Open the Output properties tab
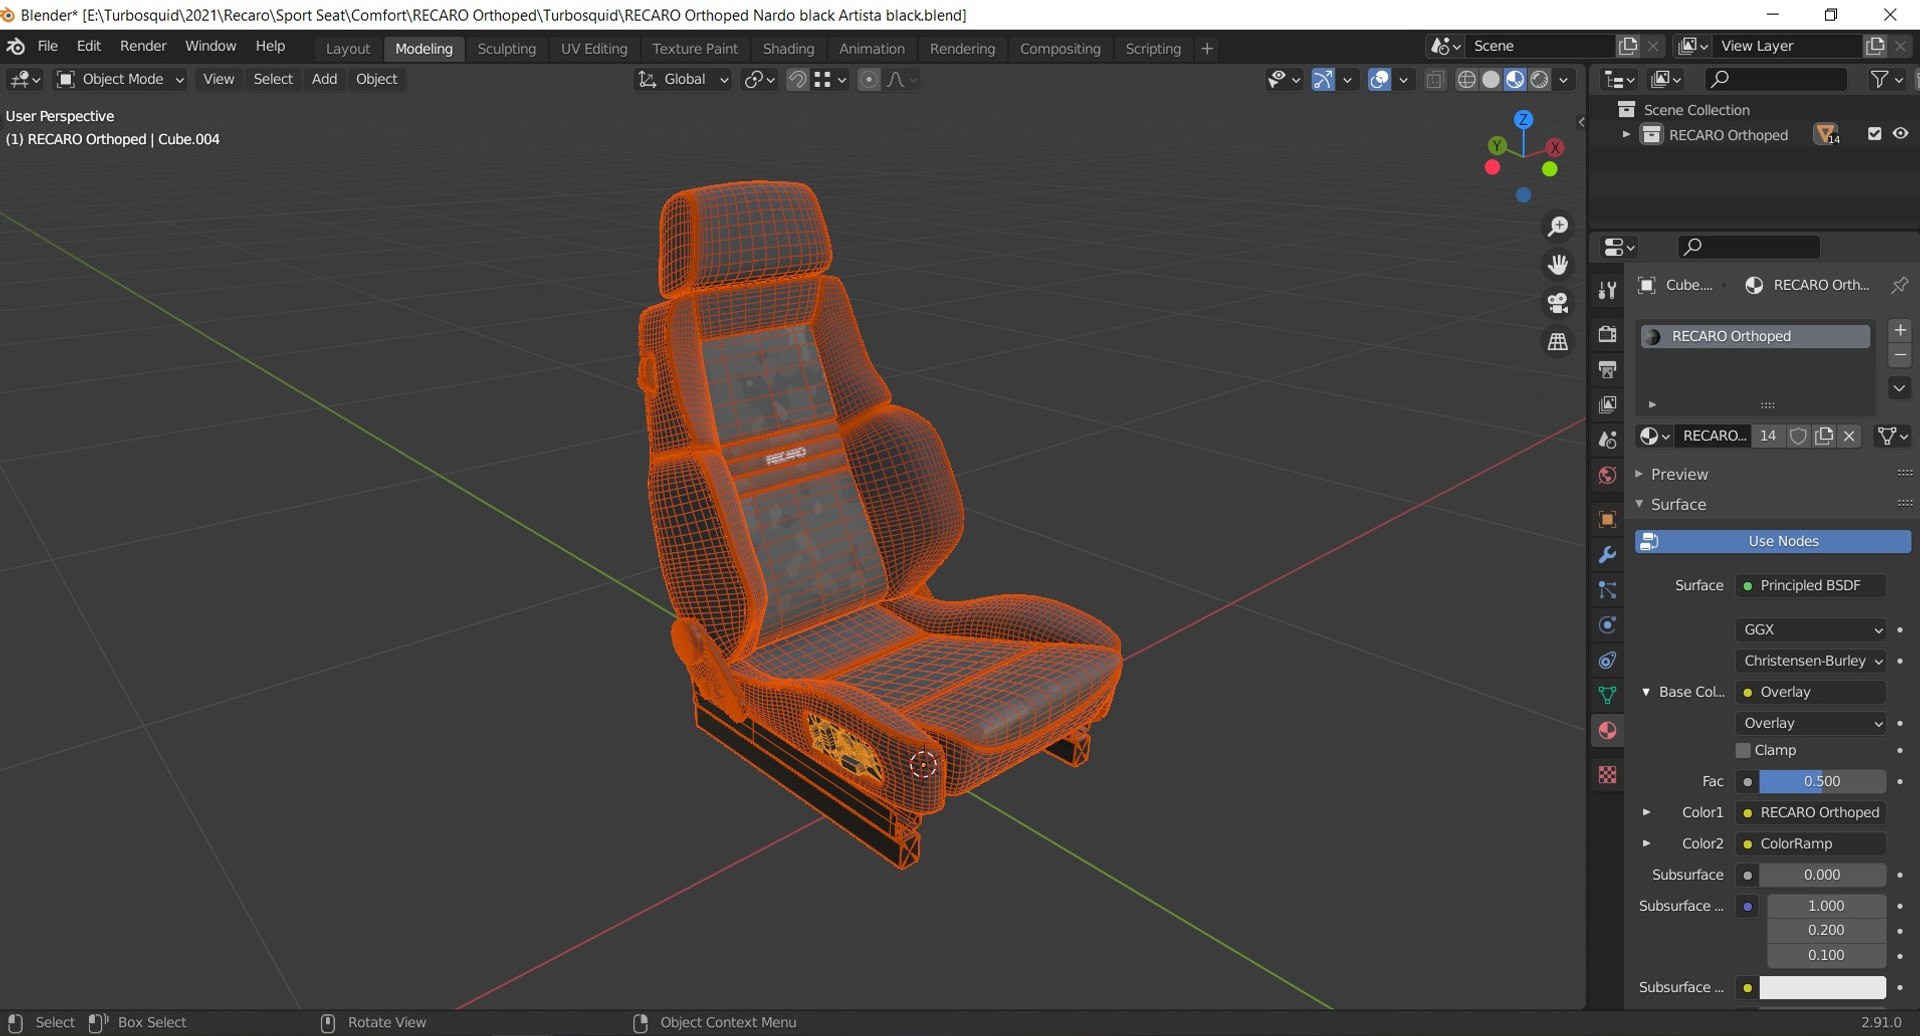 pos(1607,369)
